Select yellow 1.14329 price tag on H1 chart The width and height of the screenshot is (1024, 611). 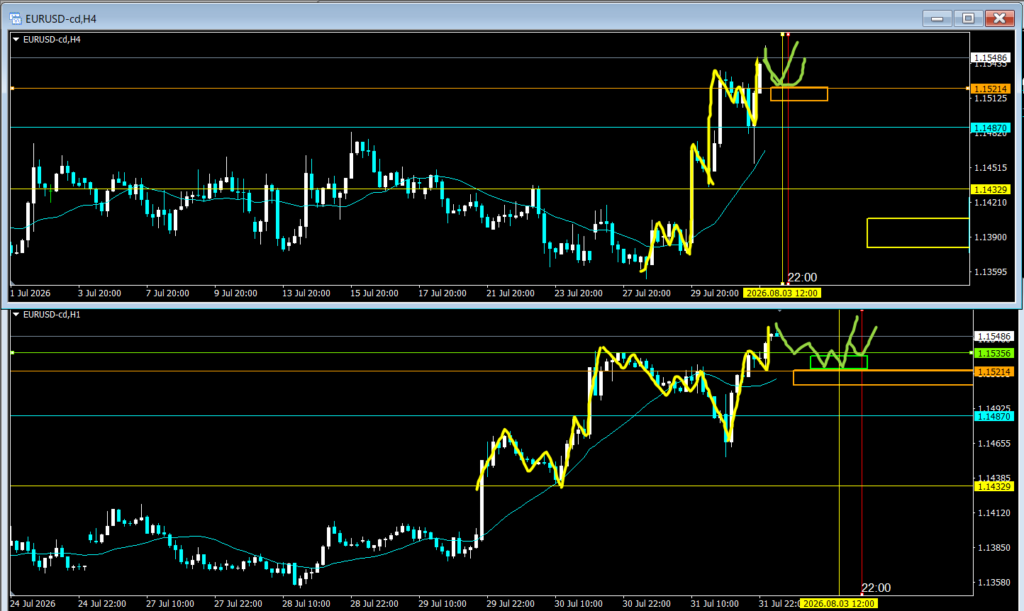[993, 486]
